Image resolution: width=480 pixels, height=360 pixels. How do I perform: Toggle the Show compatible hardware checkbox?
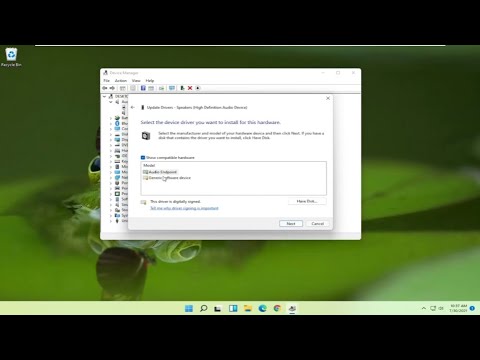tap(143, 157)
